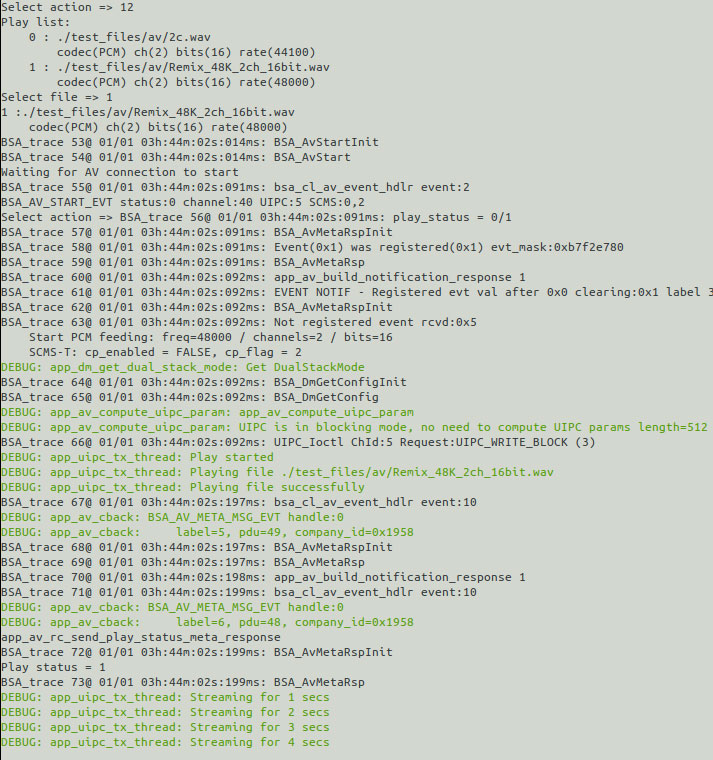This screenshot has width=713, height=760.
Task: Click the 'Play list:' heading text
Action: tap(36, 22)
